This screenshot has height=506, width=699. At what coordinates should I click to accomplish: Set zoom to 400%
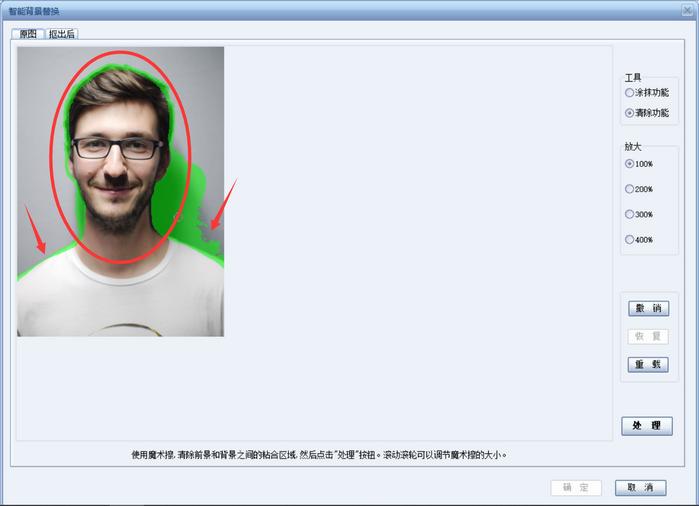(x=639, y=240)
